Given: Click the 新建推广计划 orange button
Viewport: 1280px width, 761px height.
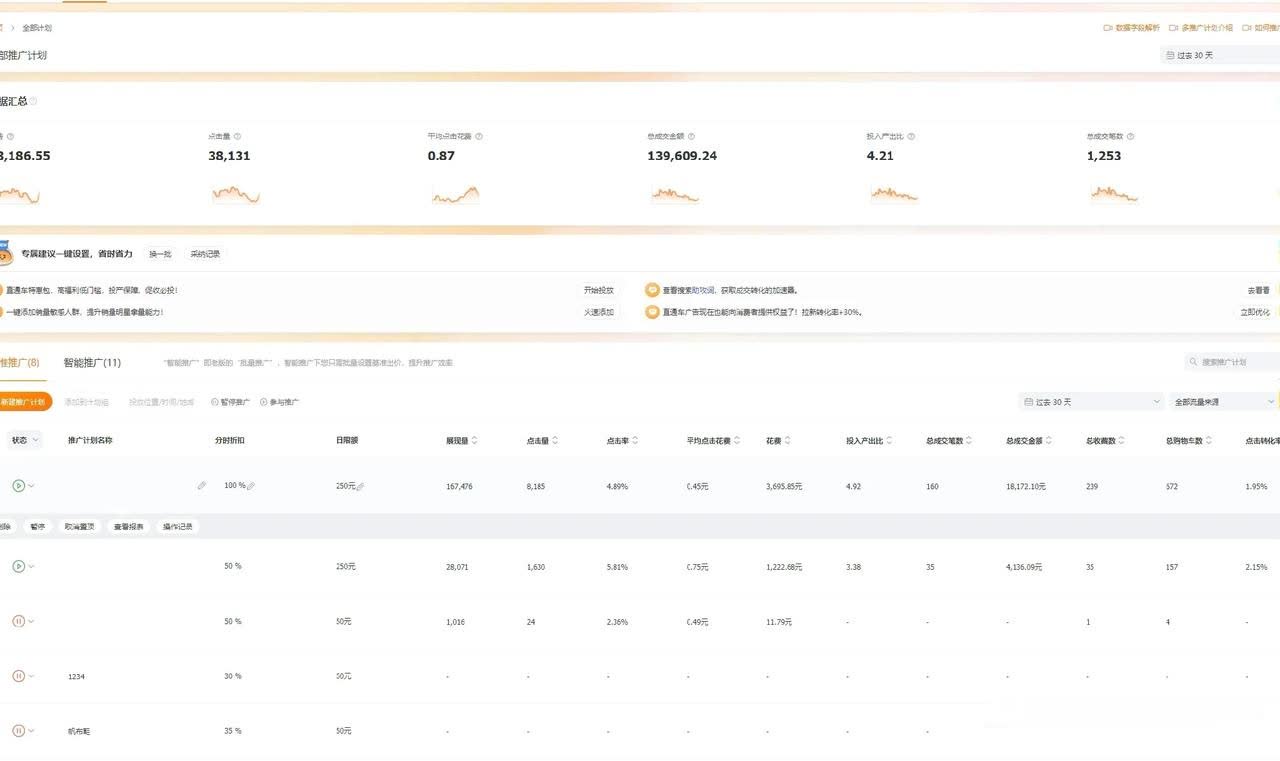Looking at the screenshot, I should pyautogui.click(x=25, y=402).
